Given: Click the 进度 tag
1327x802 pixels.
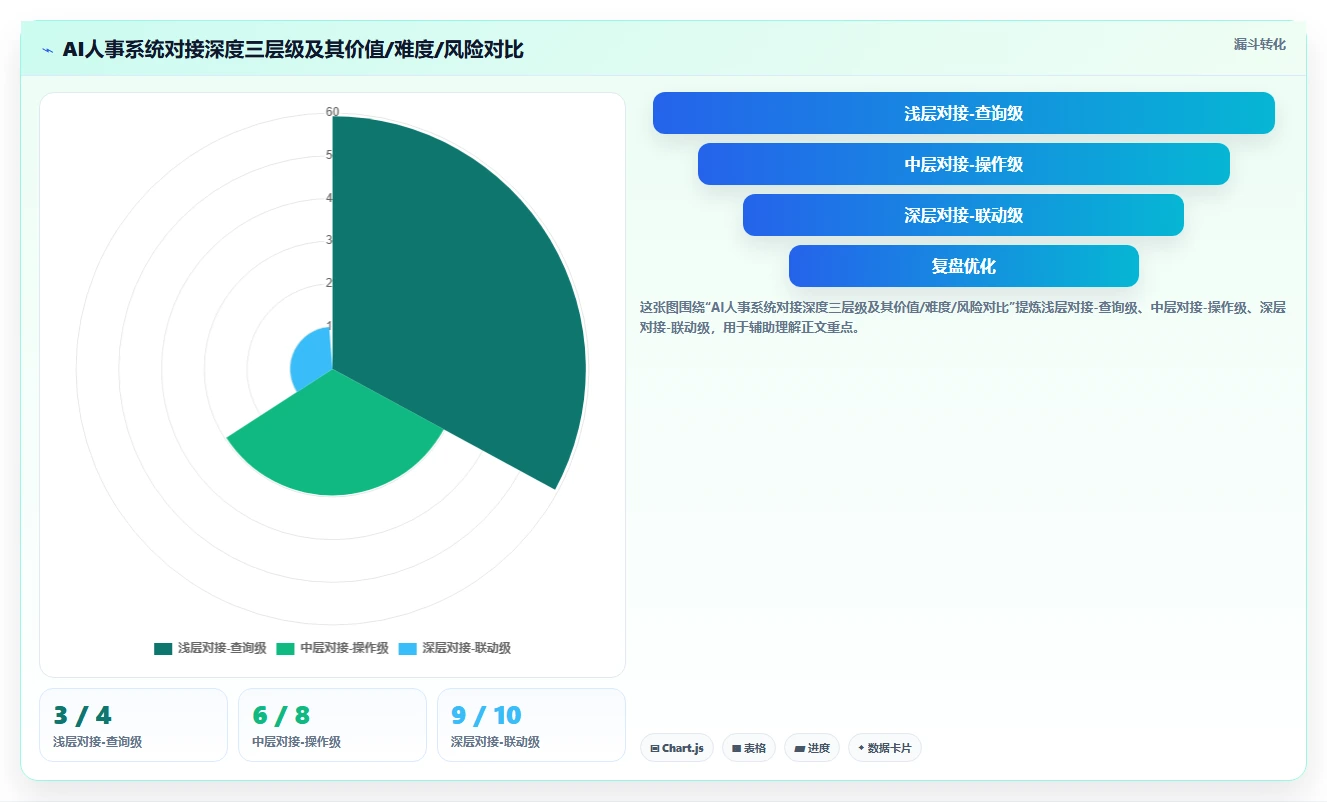Looking at the screenshot, I should (812, 748).
